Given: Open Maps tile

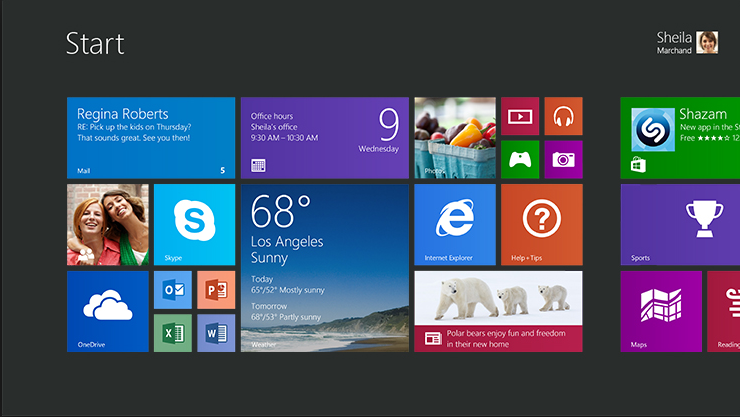Looking at the screenshot, I should (660, 310).
